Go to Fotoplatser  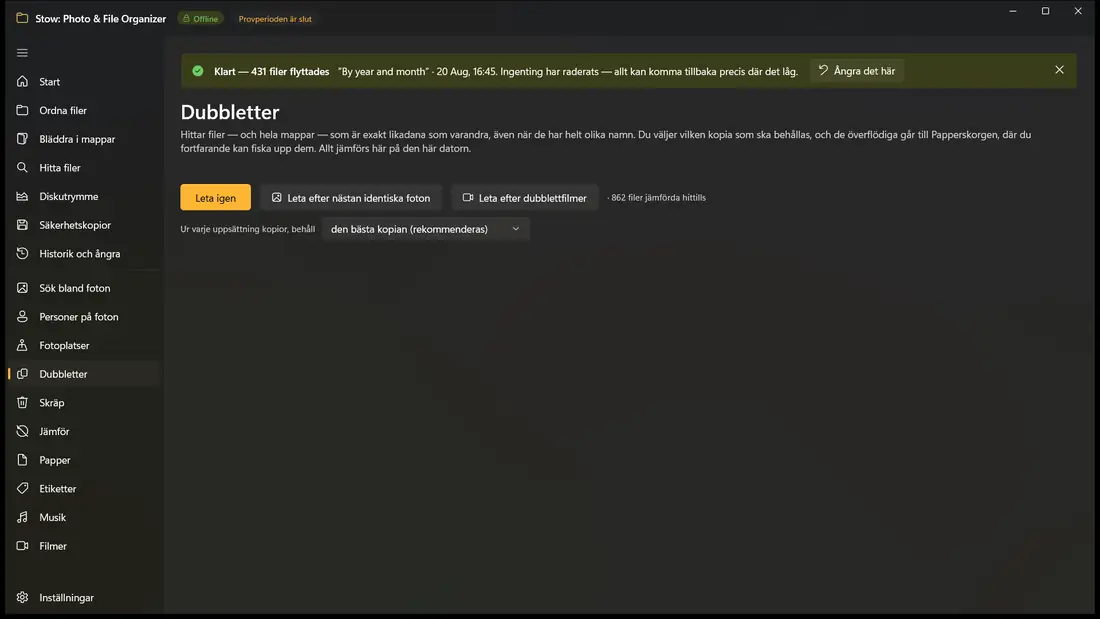click(x=84, y=345)
